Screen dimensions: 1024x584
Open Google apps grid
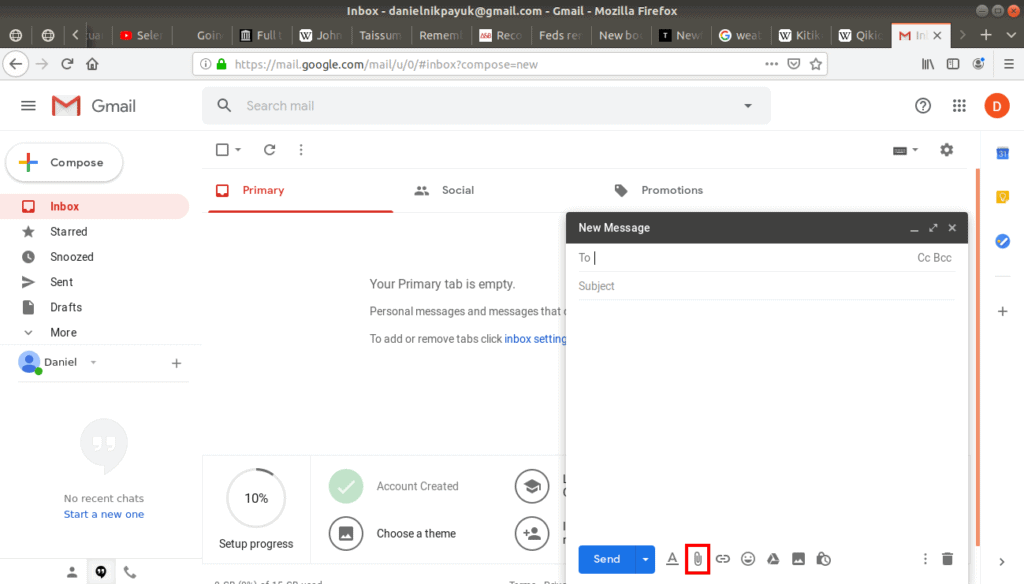[959, 106]
